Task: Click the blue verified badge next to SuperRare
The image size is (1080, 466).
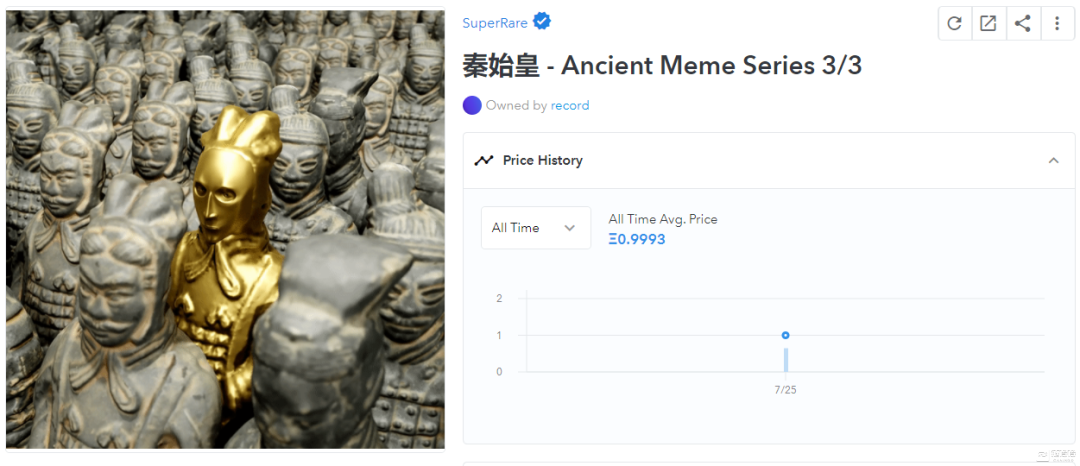Action: pos(543,22)
